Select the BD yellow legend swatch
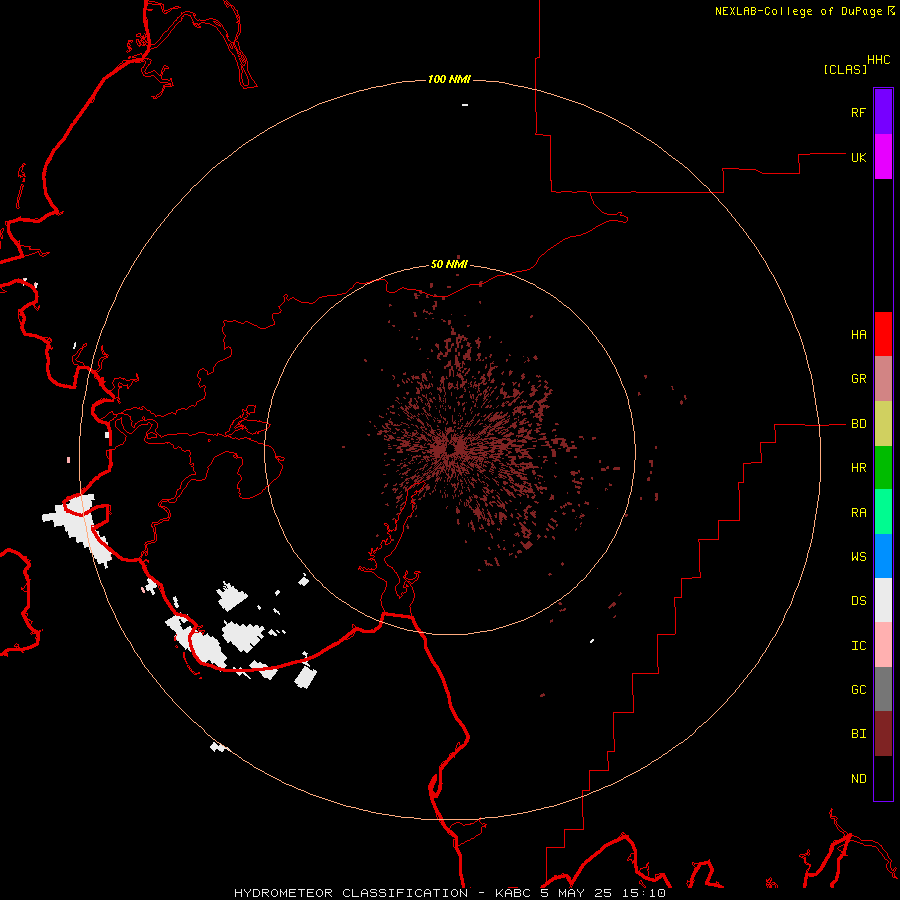 [x=883, y=424]
